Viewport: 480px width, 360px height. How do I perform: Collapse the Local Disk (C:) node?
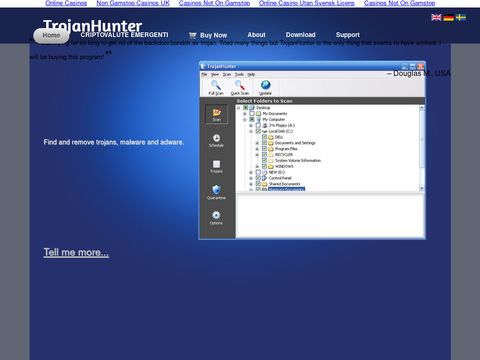pos(251,131)
